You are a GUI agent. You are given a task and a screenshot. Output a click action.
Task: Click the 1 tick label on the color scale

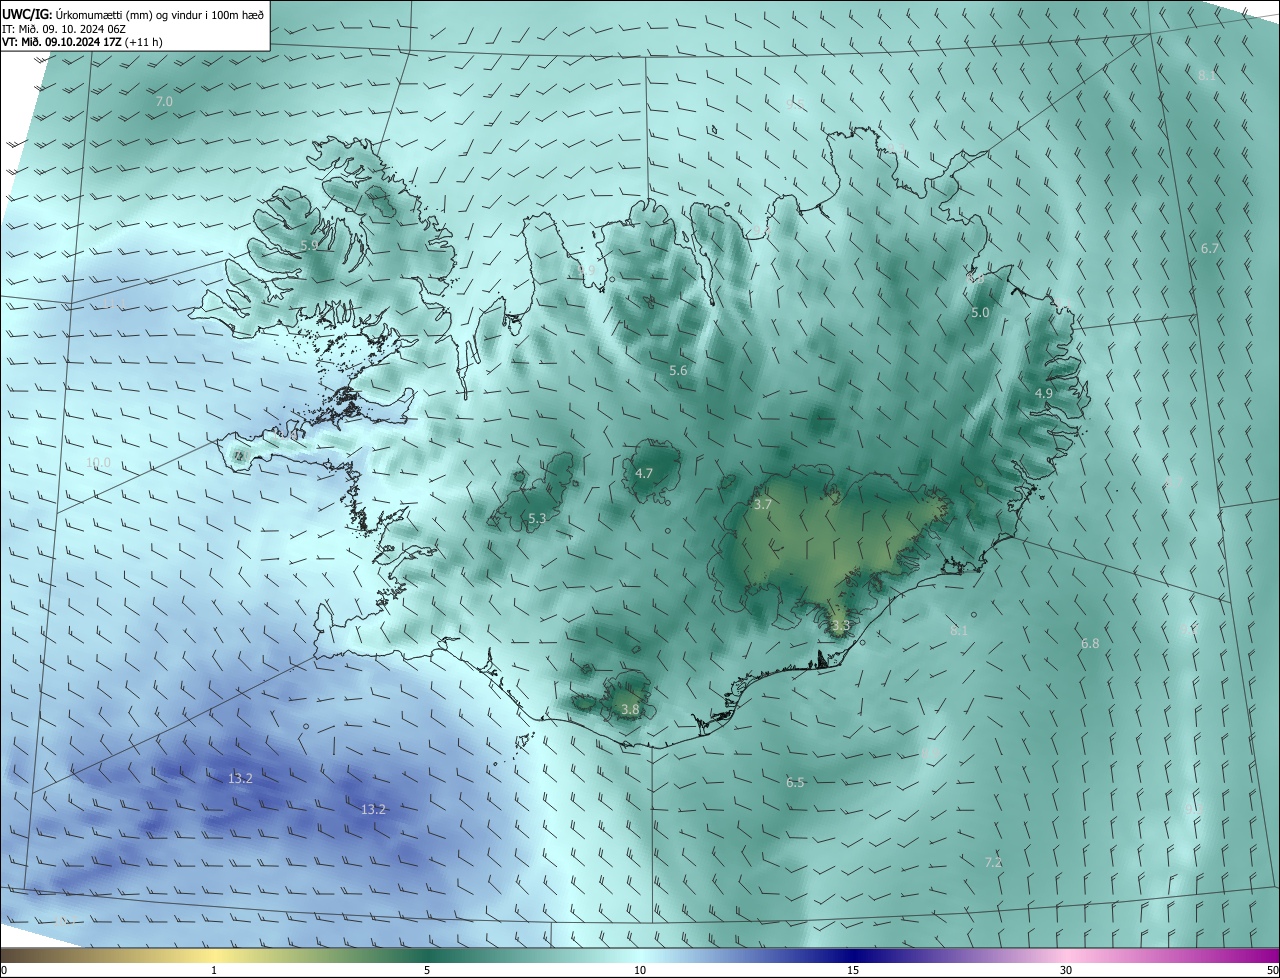tap(214, 971)
